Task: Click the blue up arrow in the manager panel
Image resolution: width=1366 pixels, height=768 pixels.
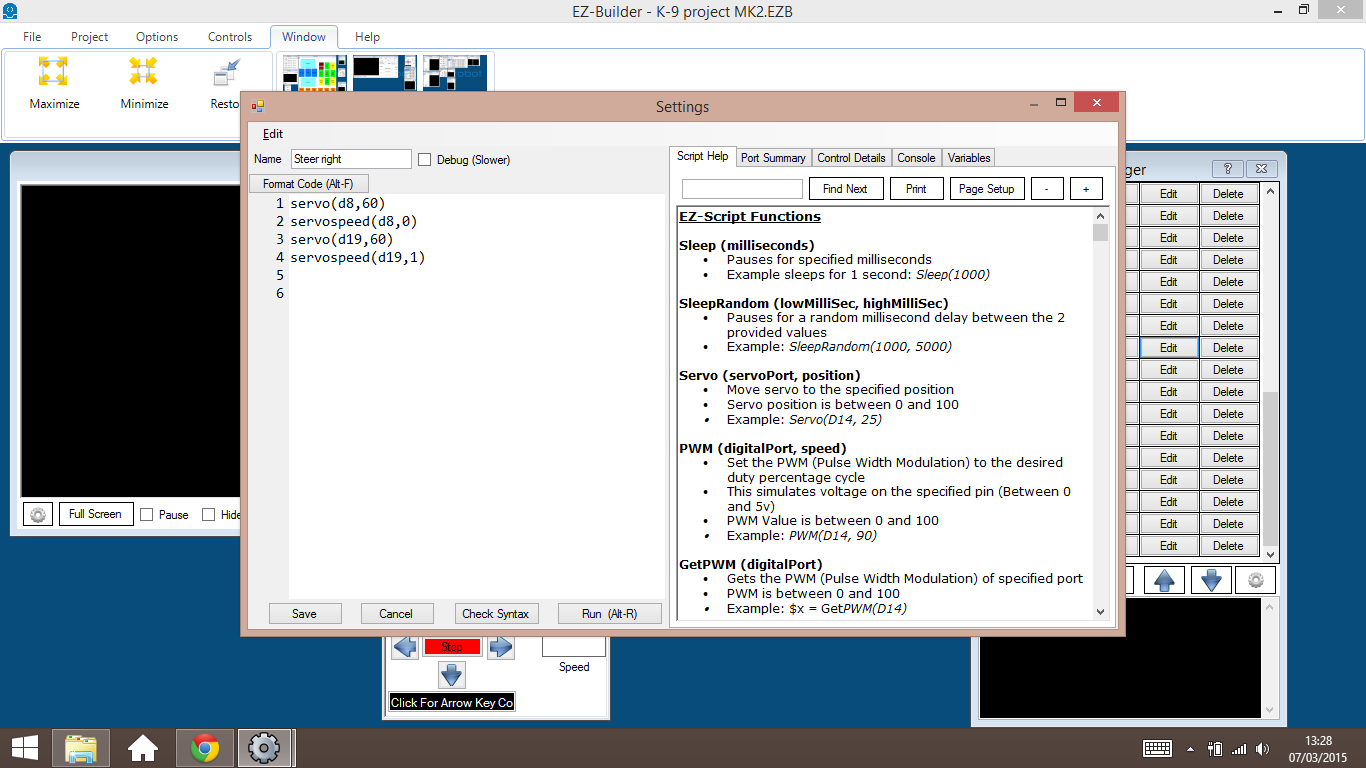Action: click(1164, 579)
